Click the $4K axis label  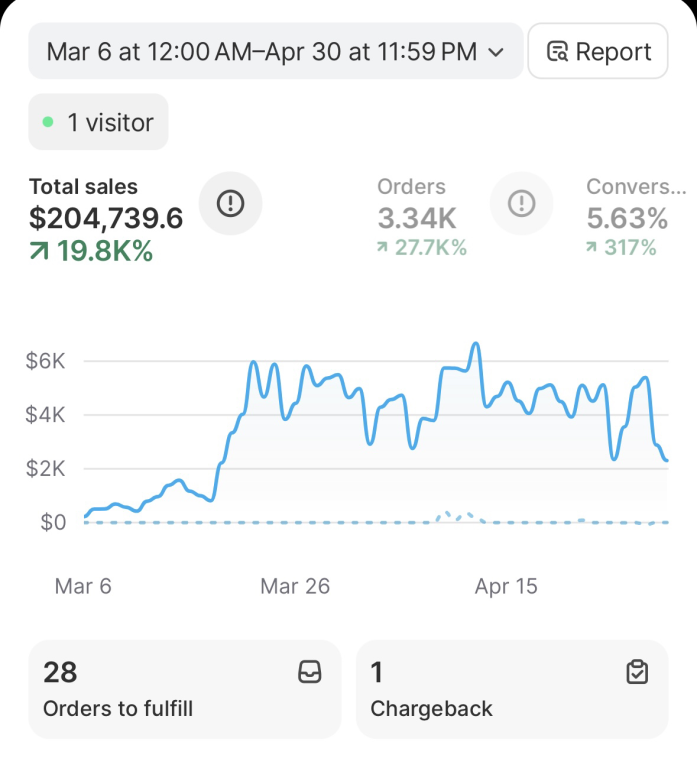click(x=45, y=415)
